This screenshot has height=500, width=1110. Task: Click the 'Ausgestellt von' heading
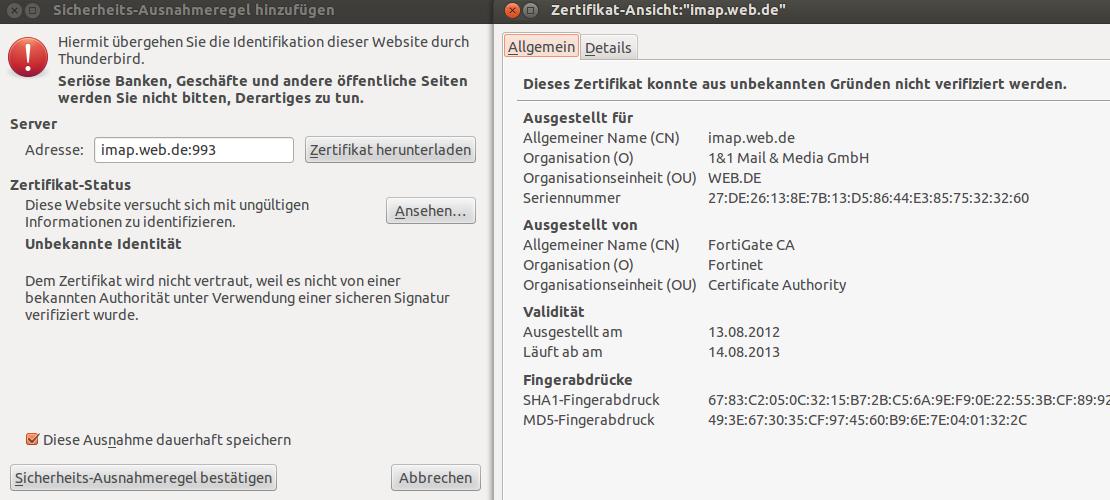pos(580,225)
